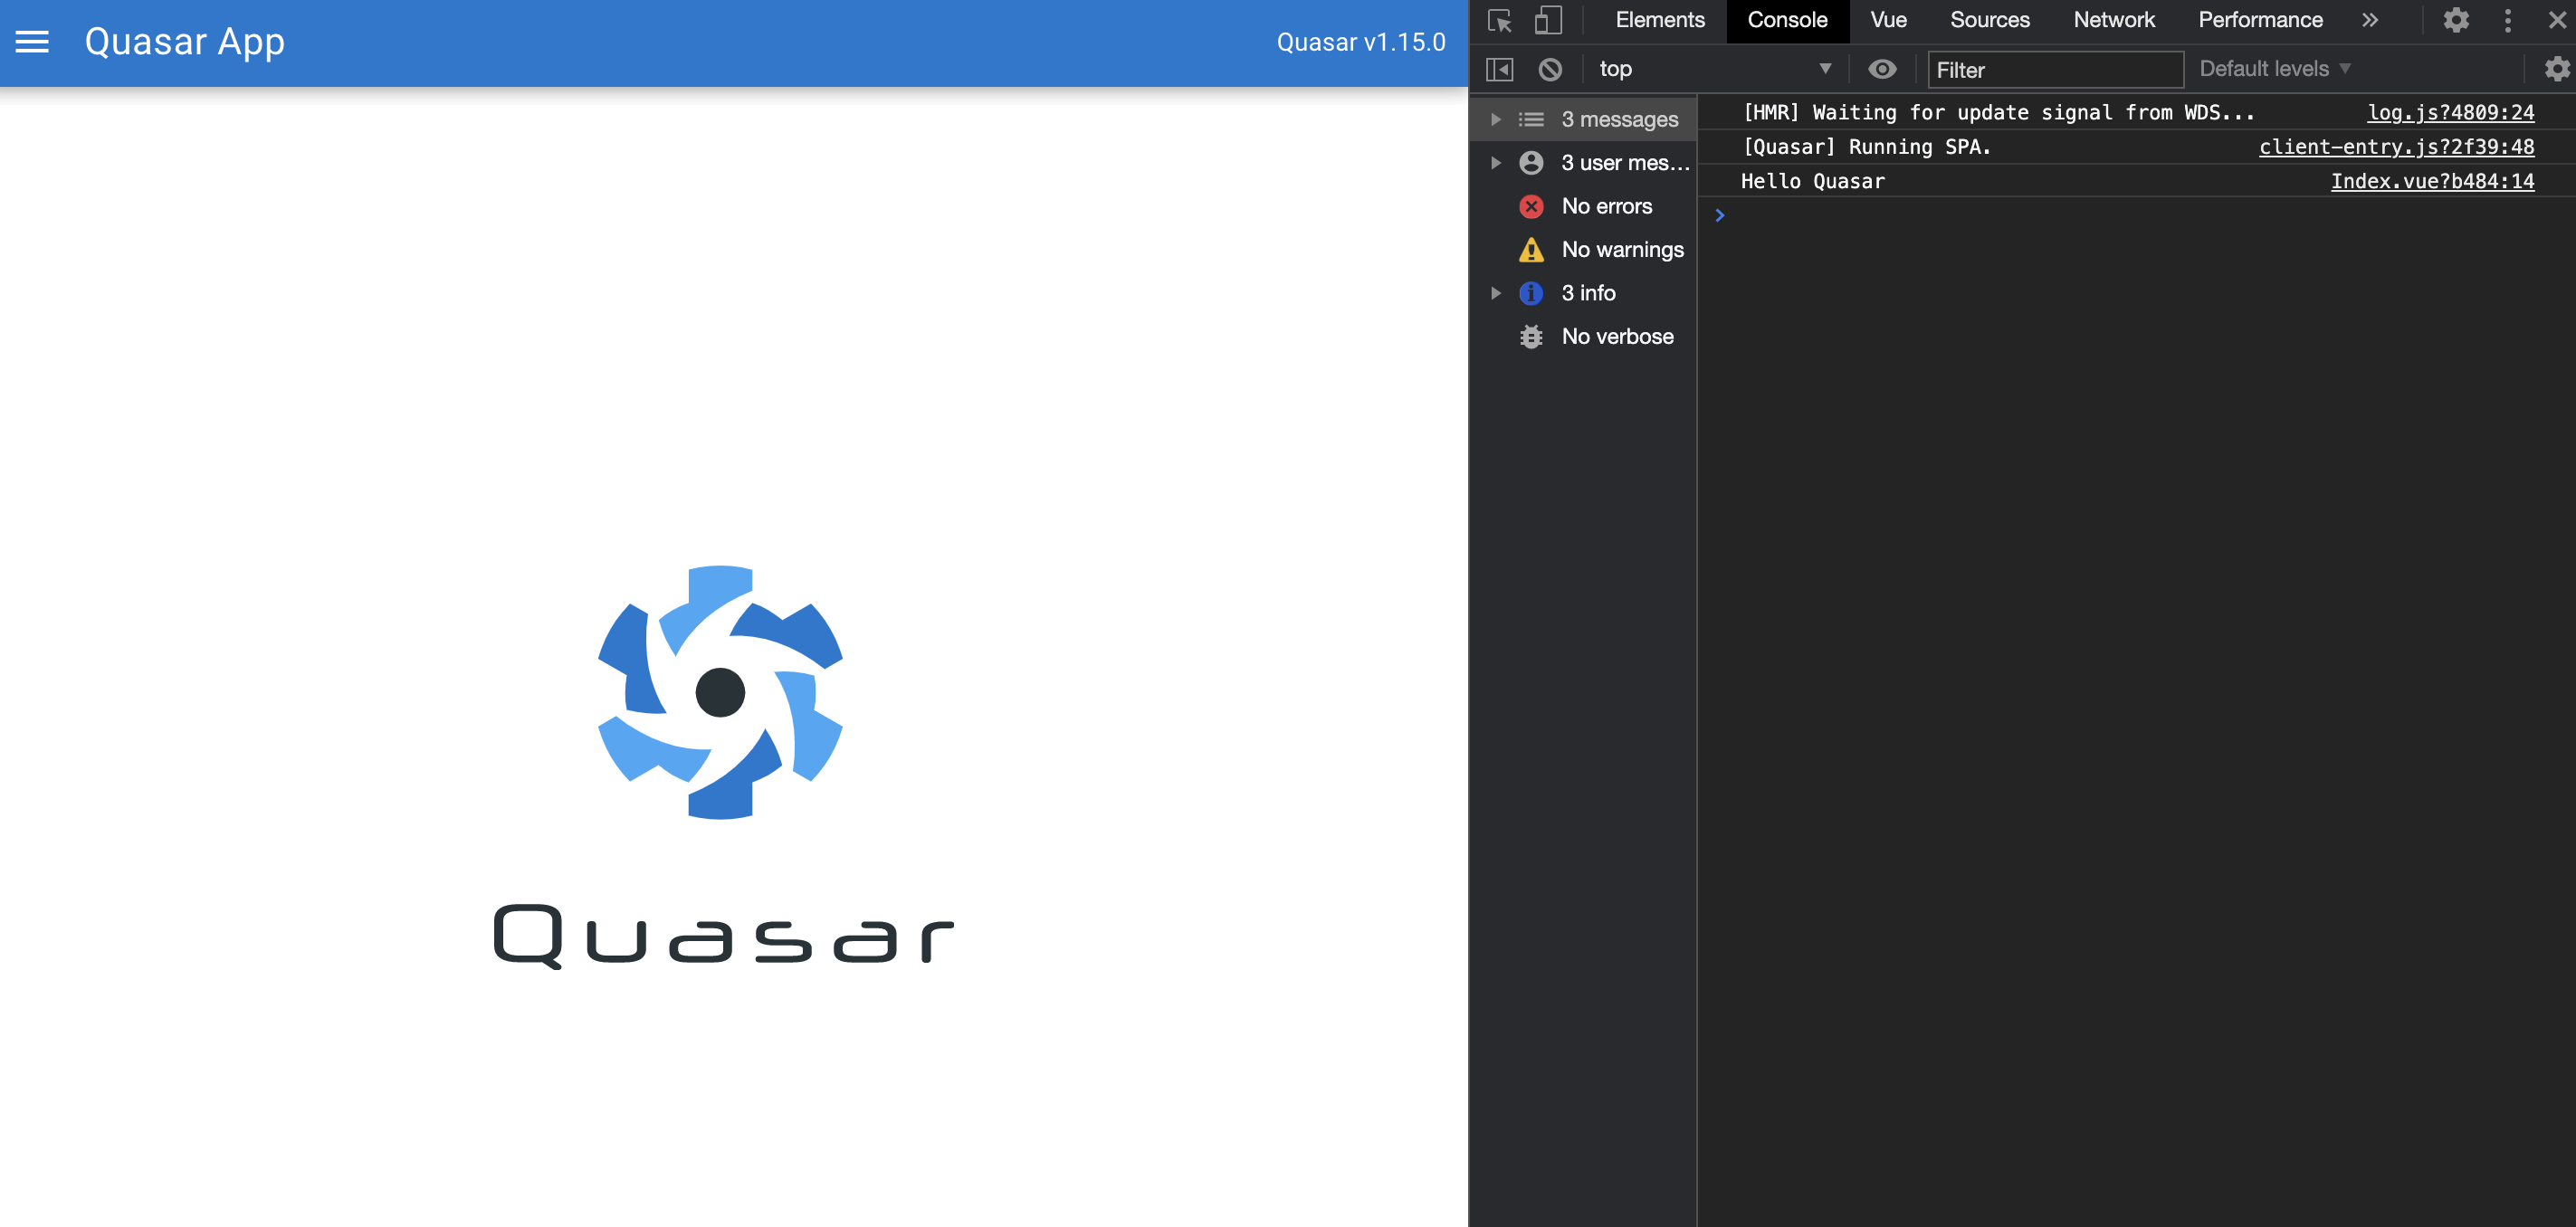The width and height of the screenshot is (2576, 1227).
Task: Hide the console sidebar panel
Action: coord(1499,69)
